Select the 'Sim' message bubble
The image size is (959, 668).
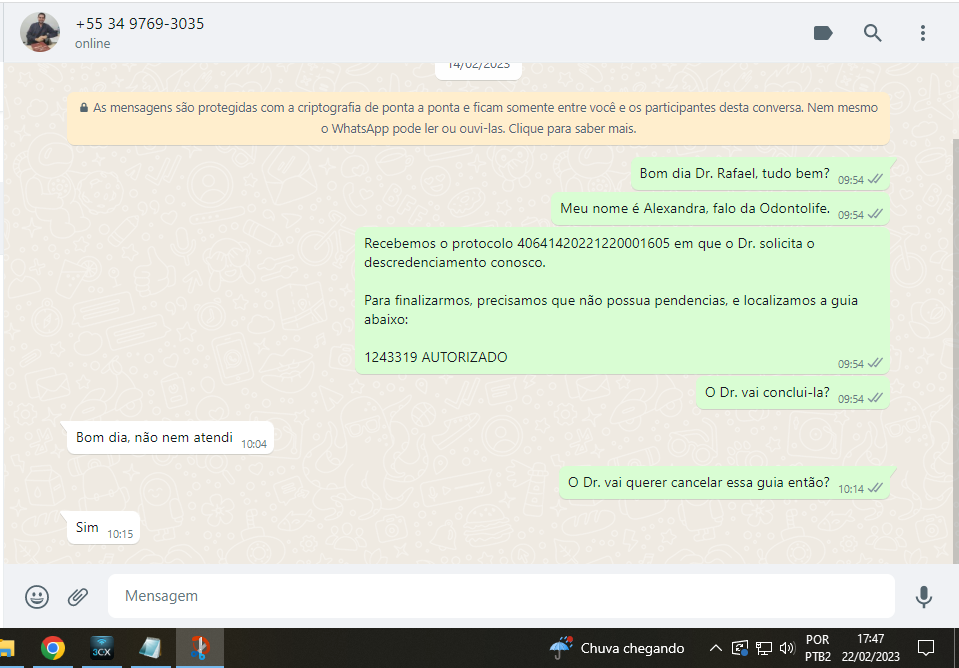pos(88,527)
